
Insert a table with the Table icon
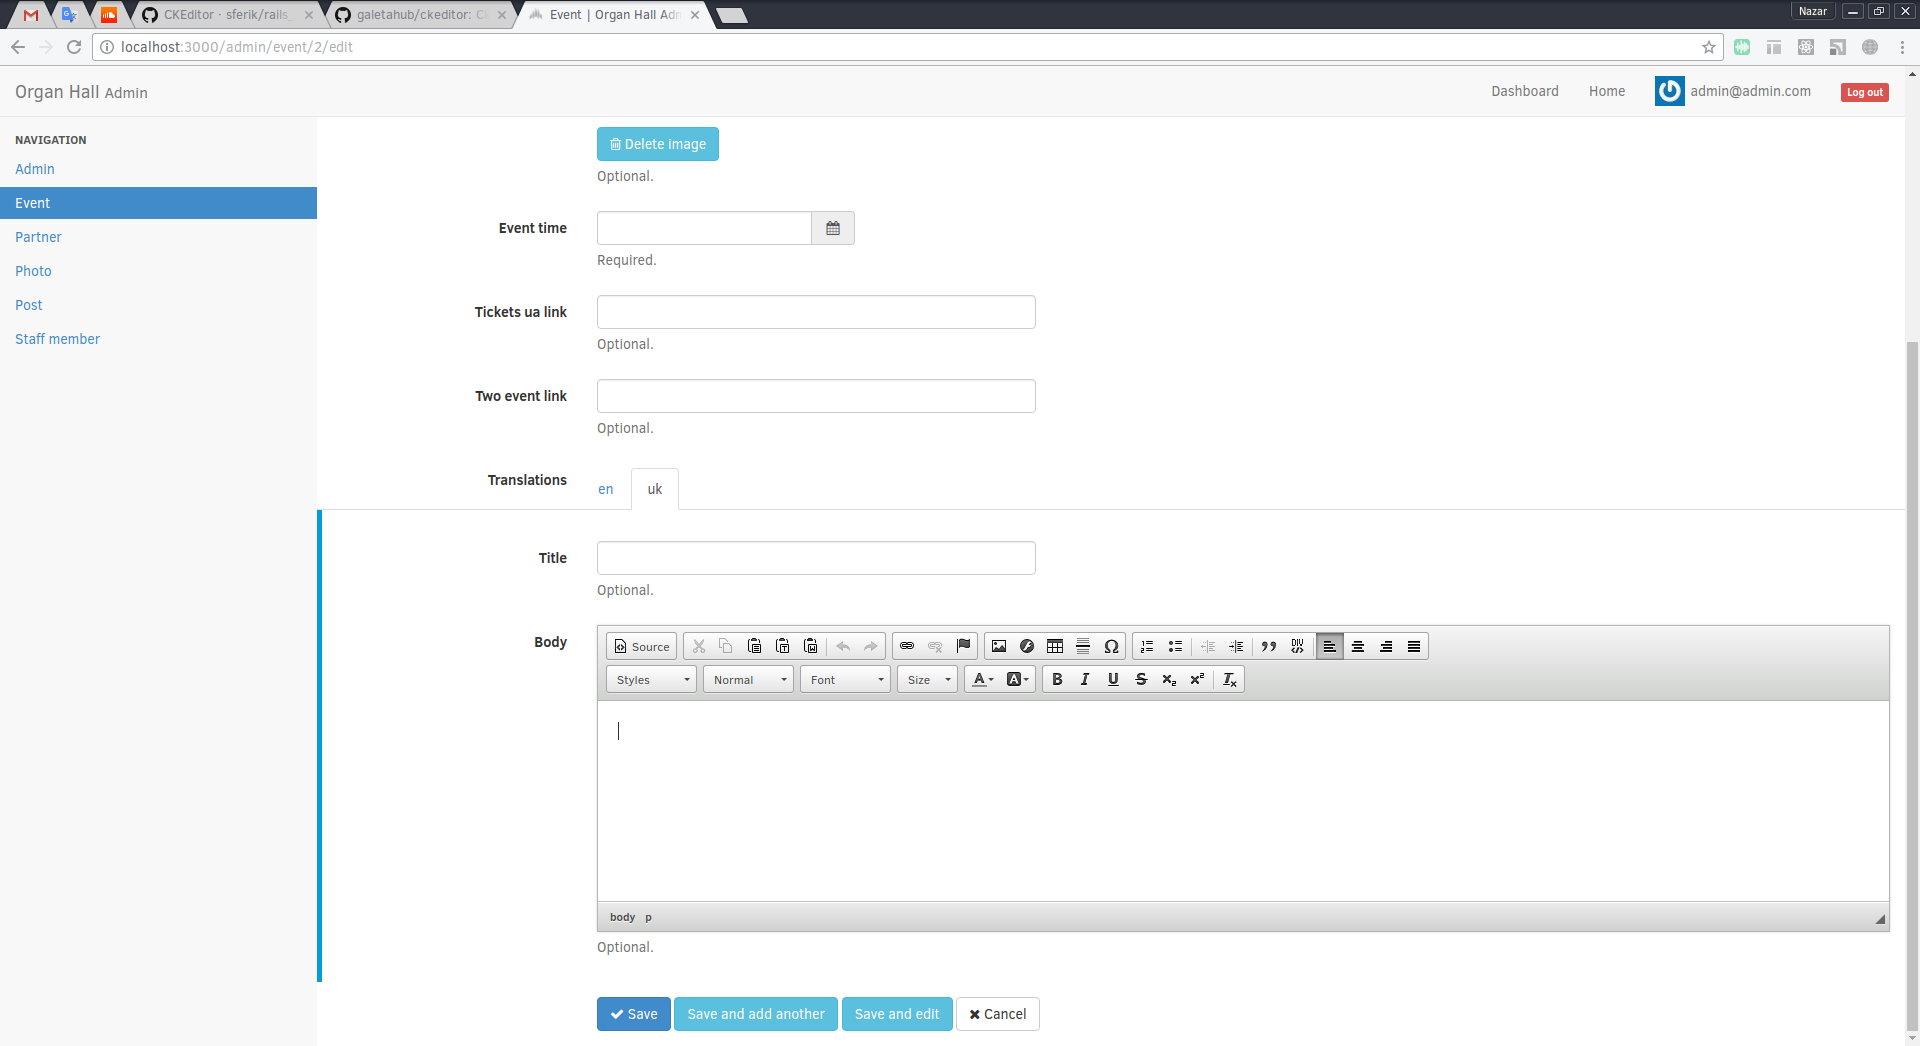(x=1055, y=646)
